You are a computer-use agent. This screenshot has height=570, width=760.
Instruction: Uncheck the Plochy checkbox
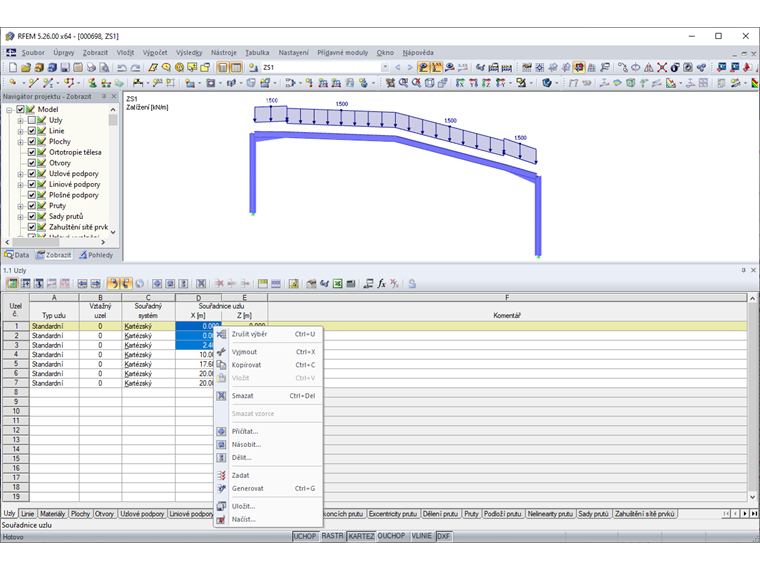[x=32, y=141]
